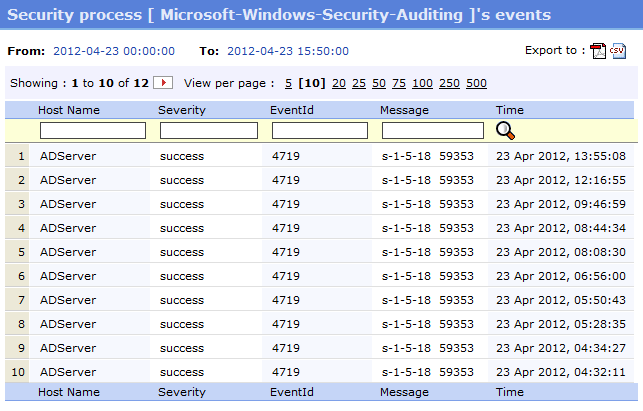Click the To date 2012-04-23 15:50:00
The width and height of the screenshot is (643, 411).
click(x=288, y=51)
